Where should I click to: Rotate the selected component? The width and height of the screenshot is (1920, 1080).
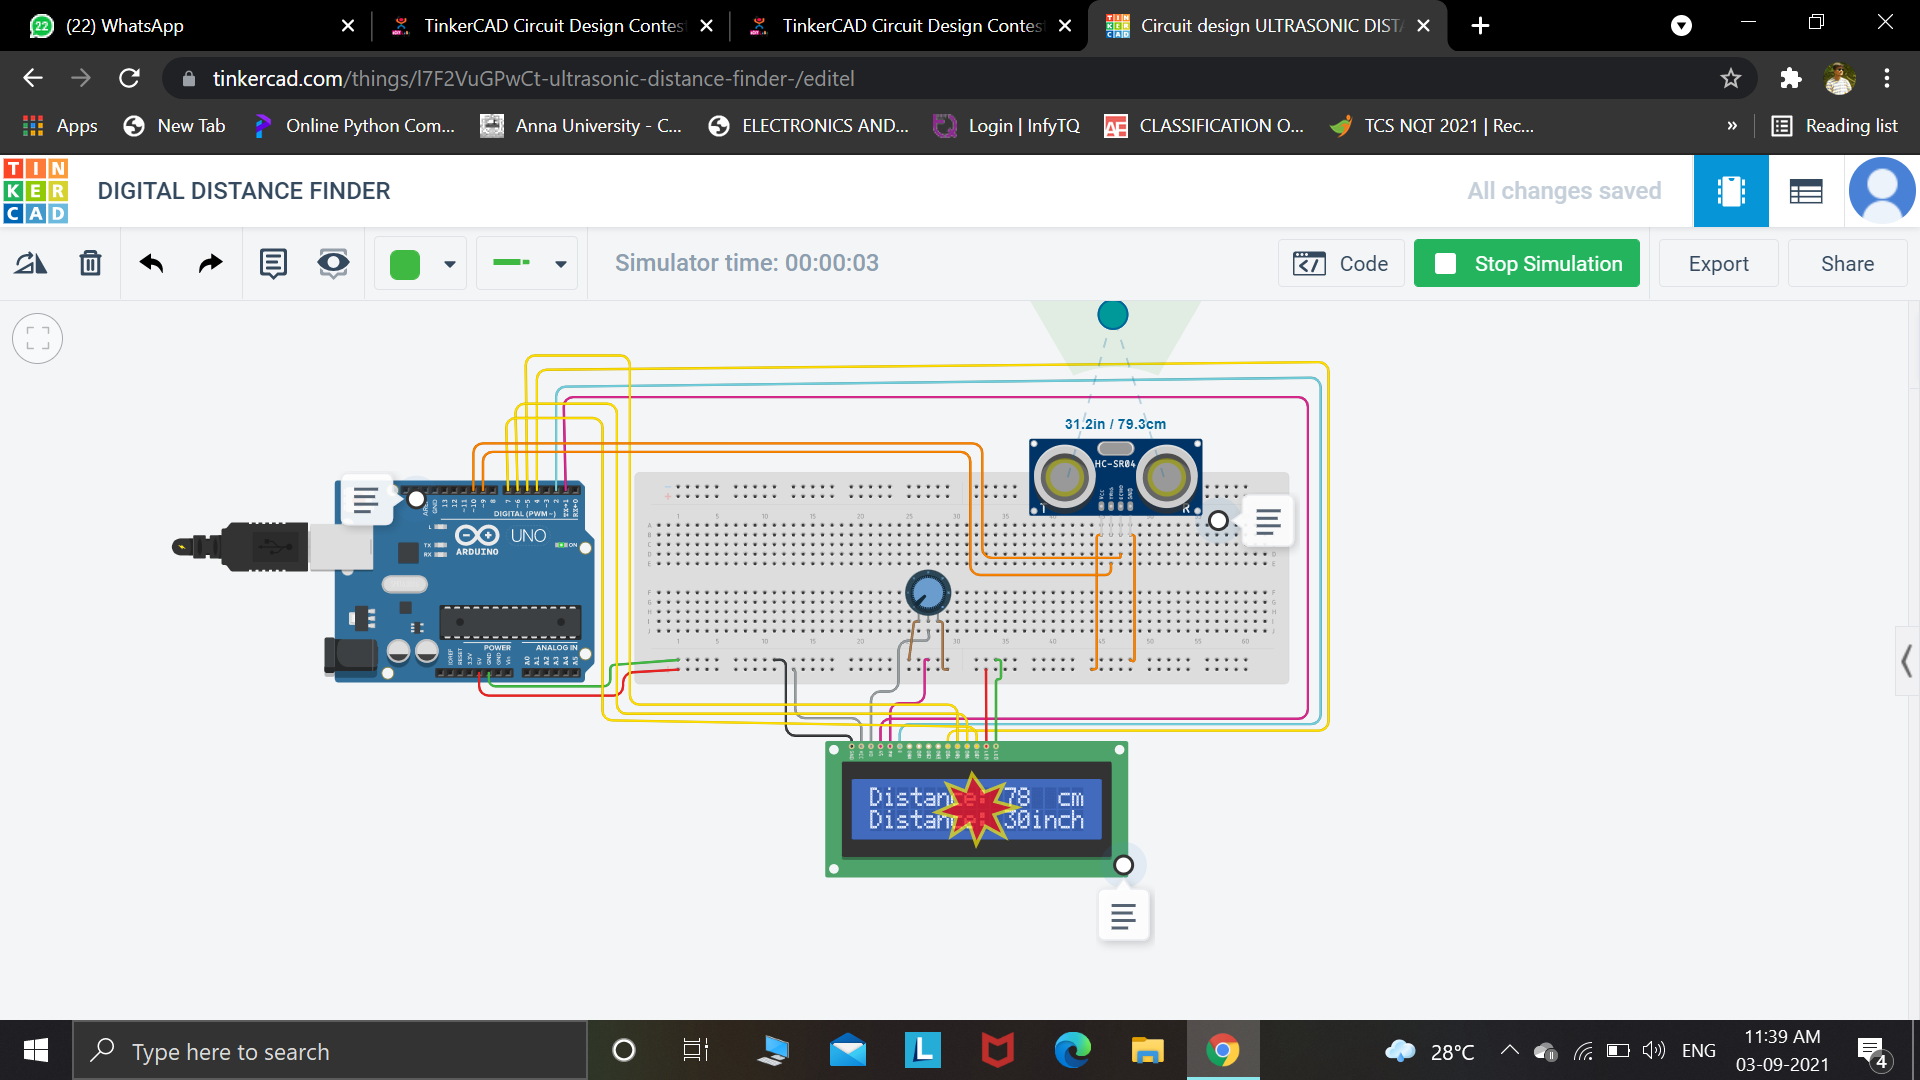[x=30, y=263]
